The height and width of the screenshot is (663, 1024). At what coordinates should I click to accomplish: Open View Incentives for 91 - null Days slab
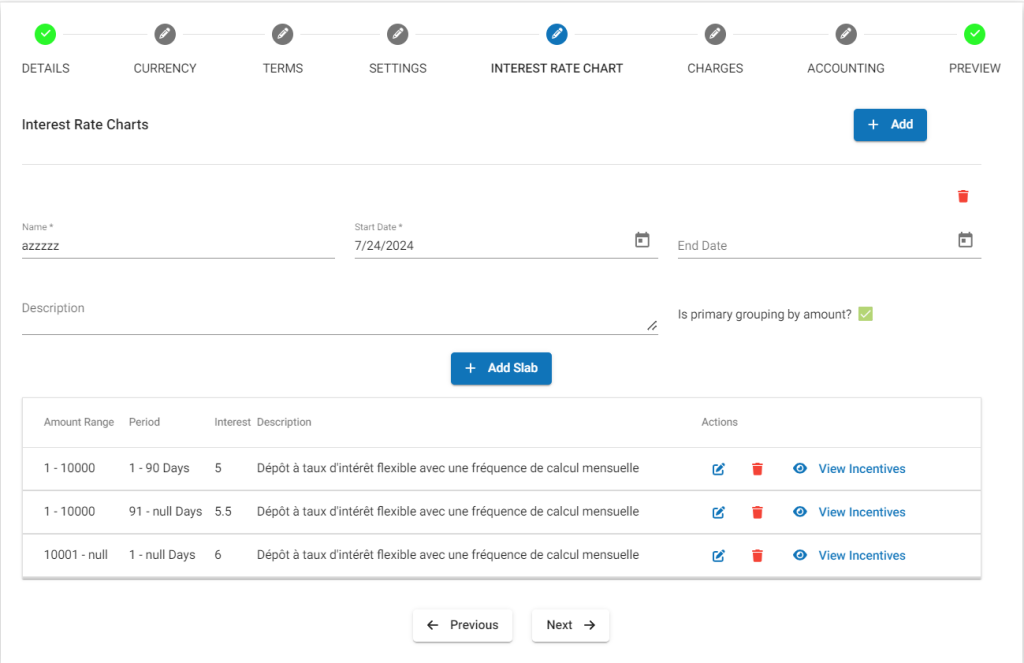pos(862,512)
